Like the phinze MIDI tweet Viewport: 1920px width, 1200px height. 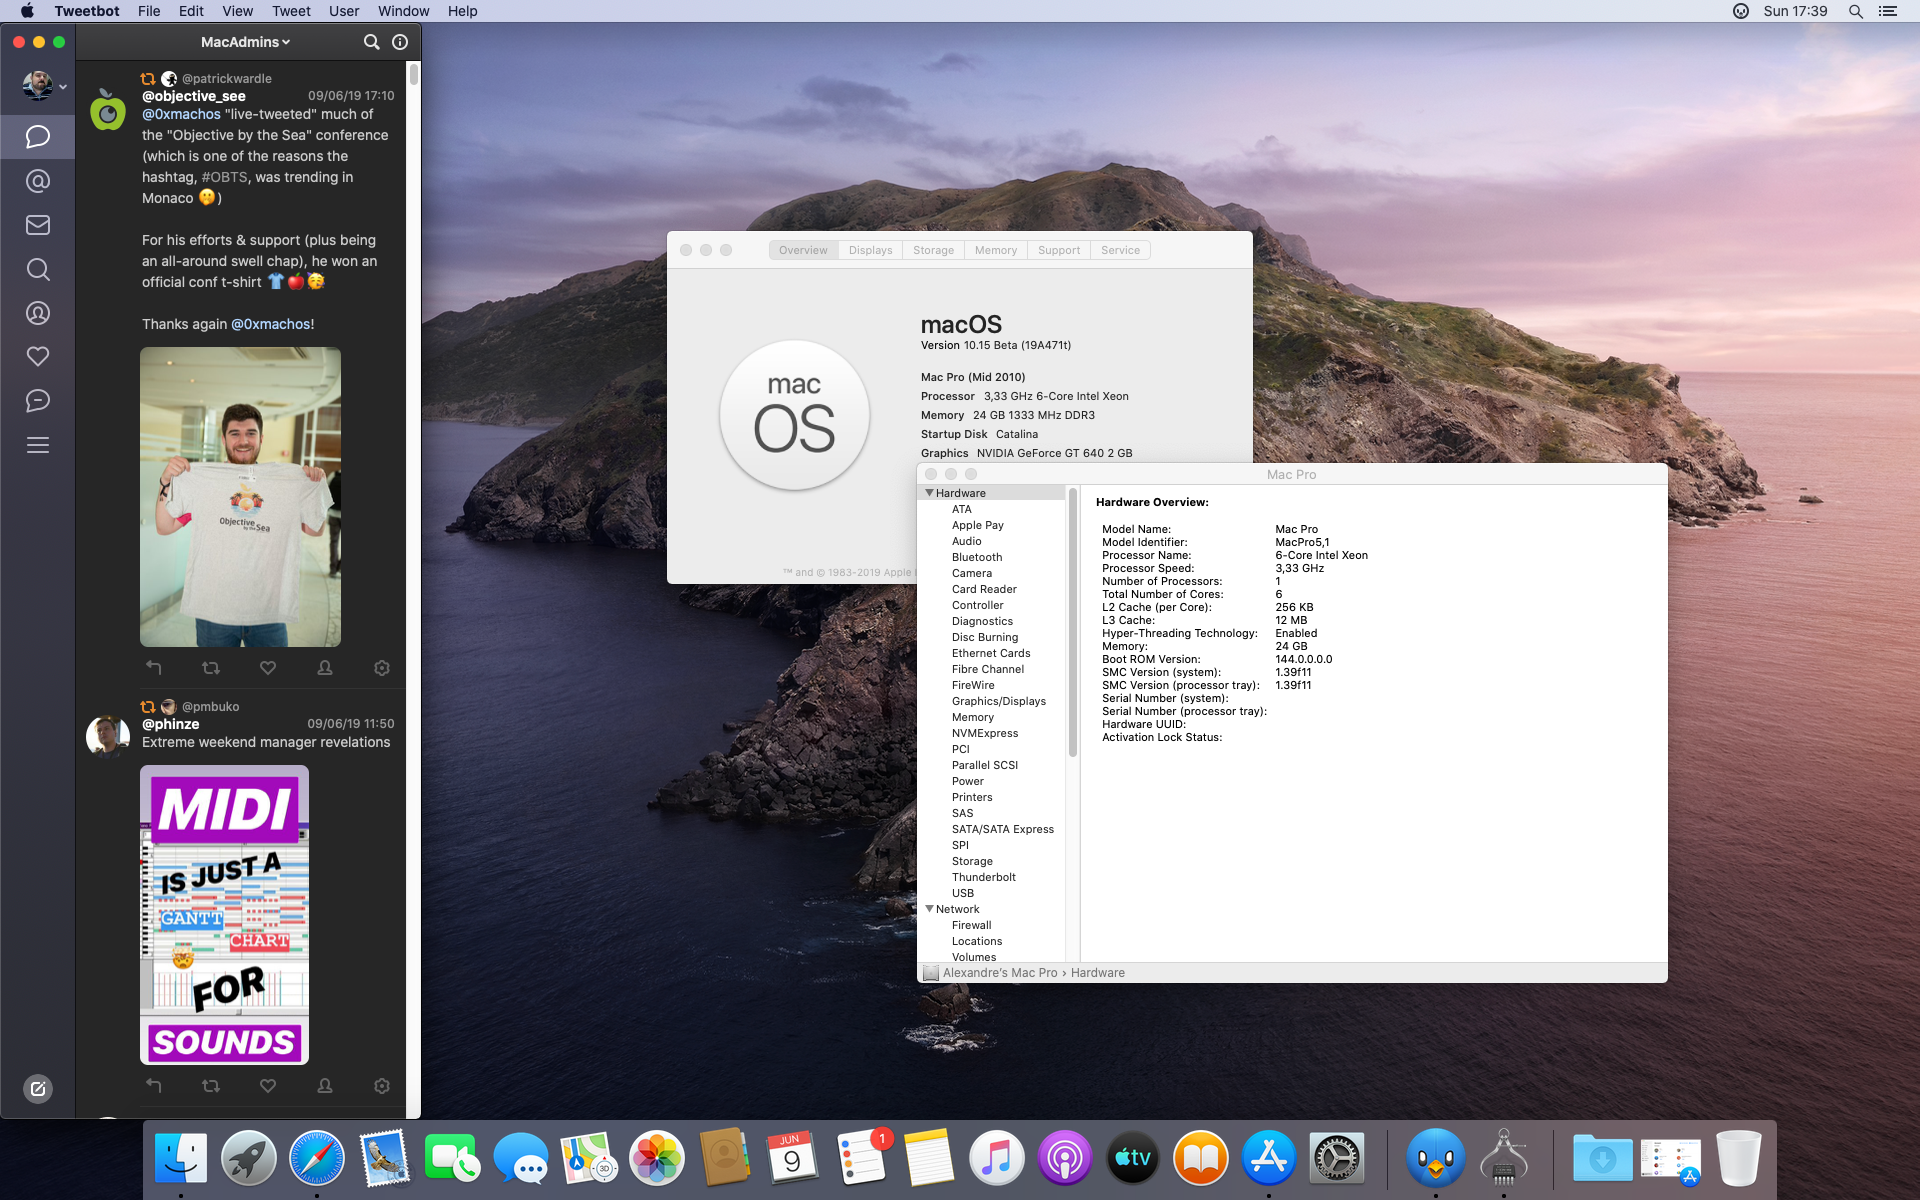pos(268,1086)
